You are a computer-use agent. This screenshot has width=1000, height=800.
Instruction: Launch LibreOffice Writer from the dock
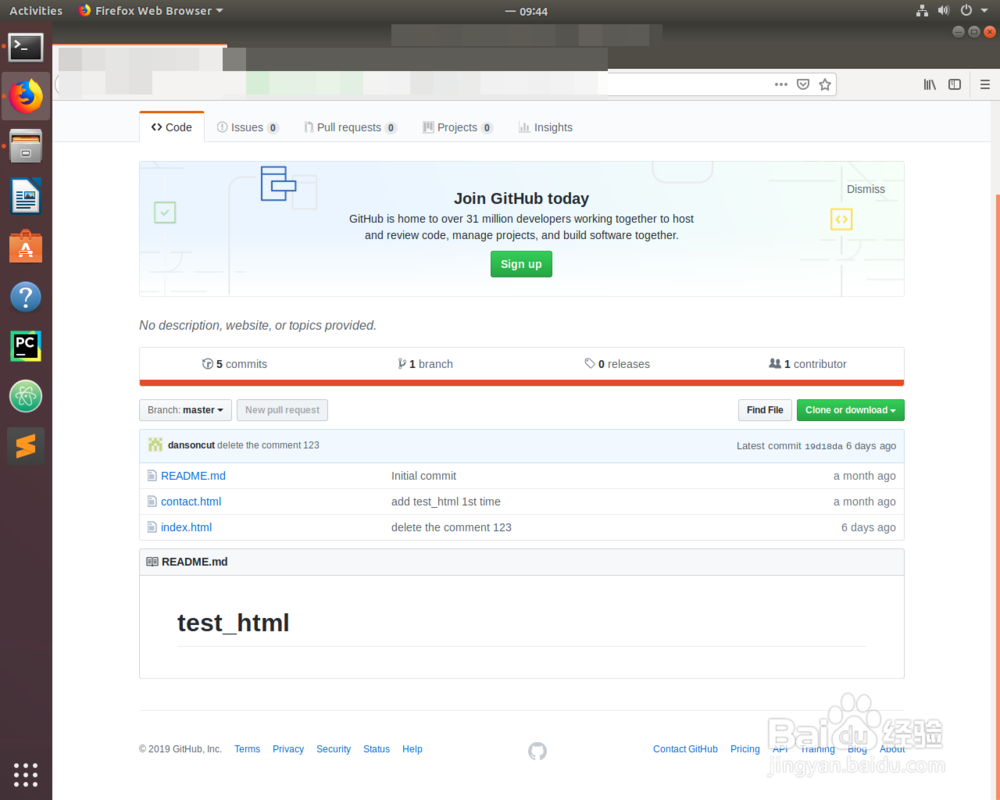click(26, 196)
